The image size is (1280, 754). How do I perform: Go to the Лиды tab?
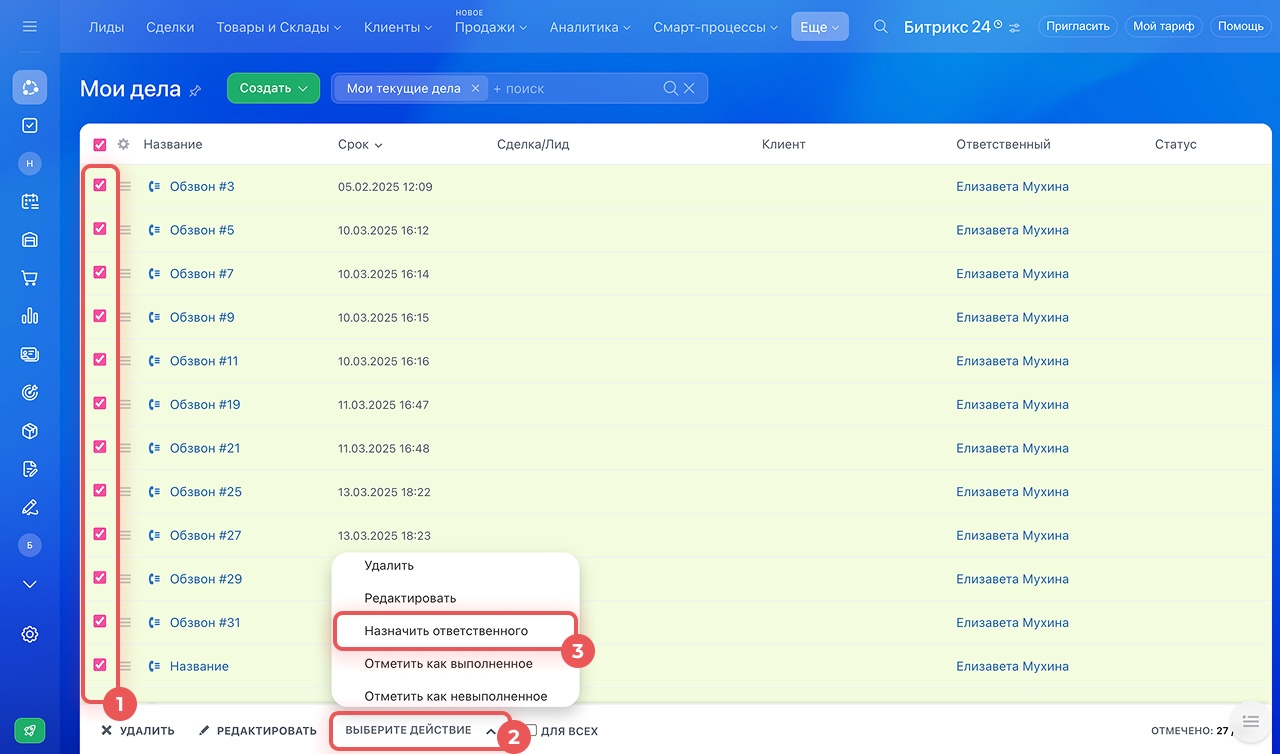[x=106, y=27]
